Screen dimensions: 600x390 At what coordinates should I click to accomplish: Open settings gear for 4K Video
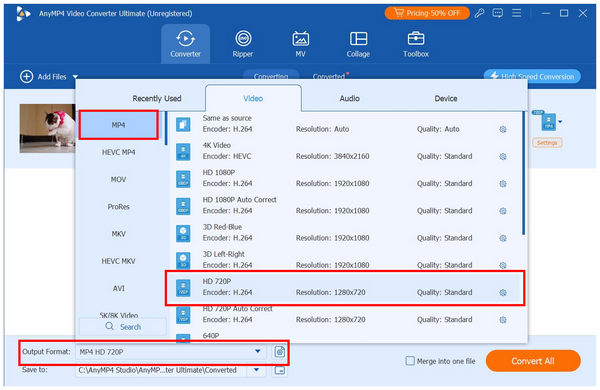coord(503,157)
